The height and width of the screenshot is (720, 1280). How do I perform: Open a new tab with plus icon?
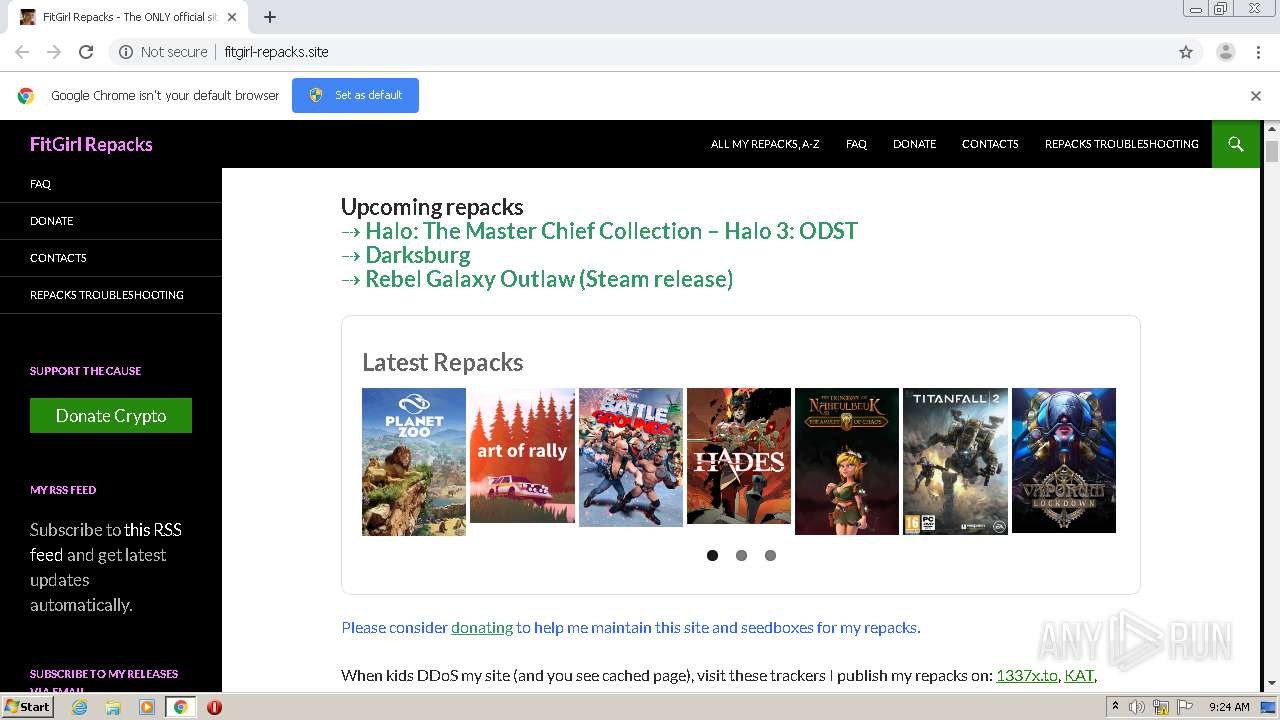point(270,17)
